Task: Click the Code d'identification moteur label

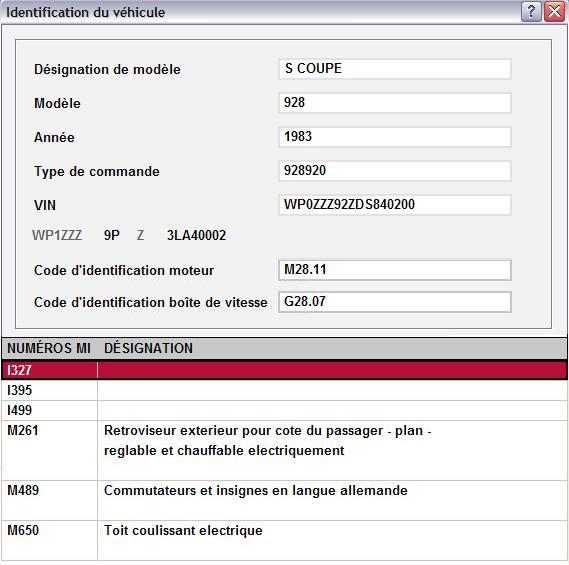Action: 124,271
